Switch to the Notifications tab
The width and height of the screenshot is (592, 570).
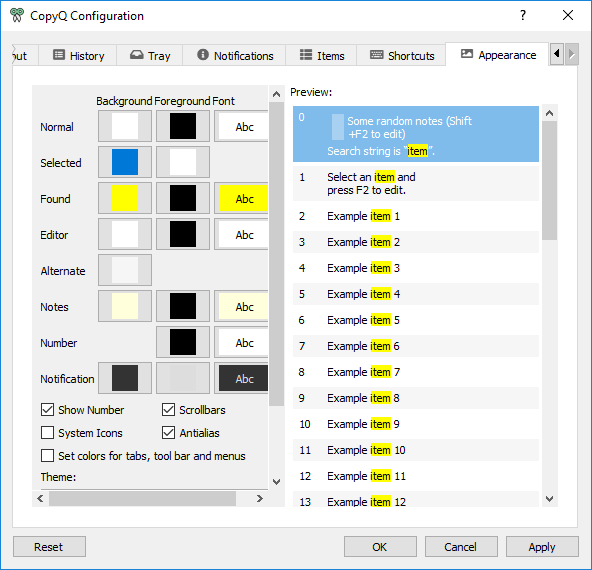234,55
